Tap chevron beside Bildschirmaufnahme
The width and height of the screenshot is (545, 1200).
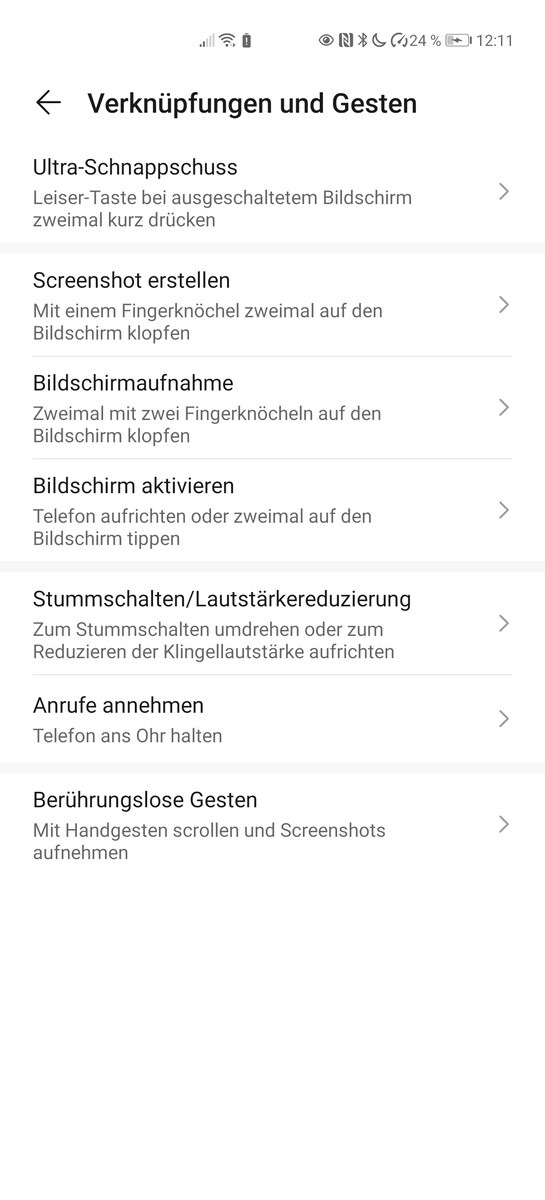point(504,407)
